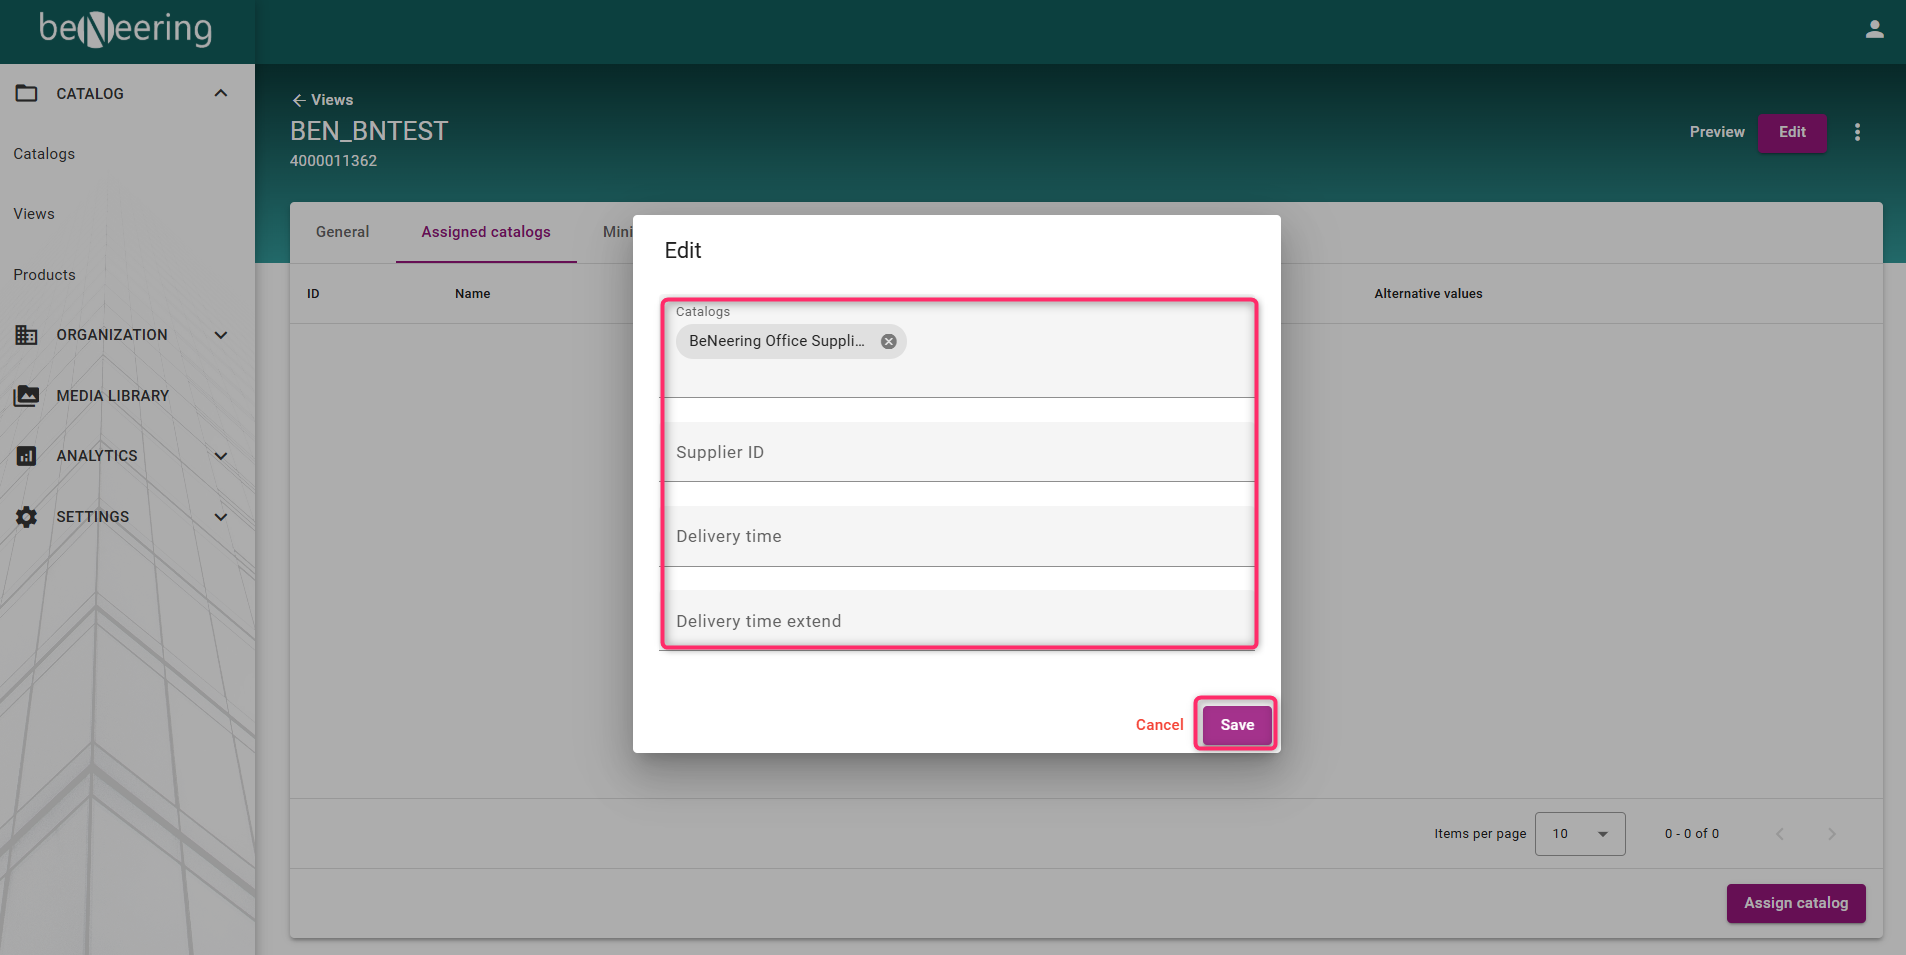Open the three-dot more options menu

pos(1857,132)
